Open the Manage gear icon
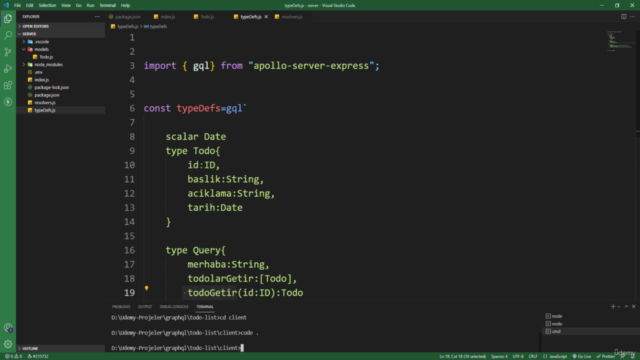This screenshot has width=640, height=360. click(x=8, y=344)
